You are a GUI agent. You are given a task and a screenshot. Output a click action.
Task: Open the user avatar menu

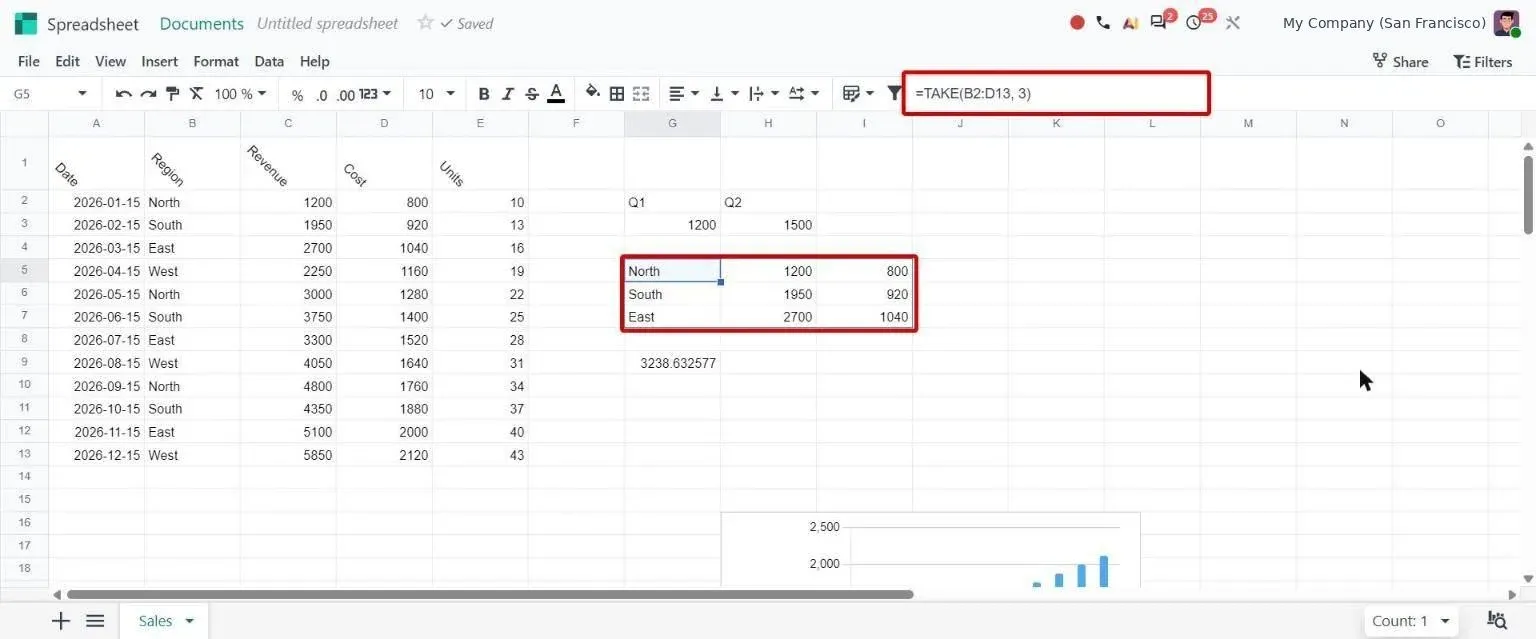1506,23
